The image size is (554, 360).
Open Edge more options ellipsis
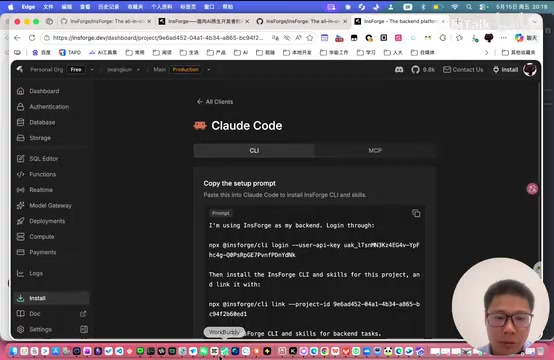503,37
